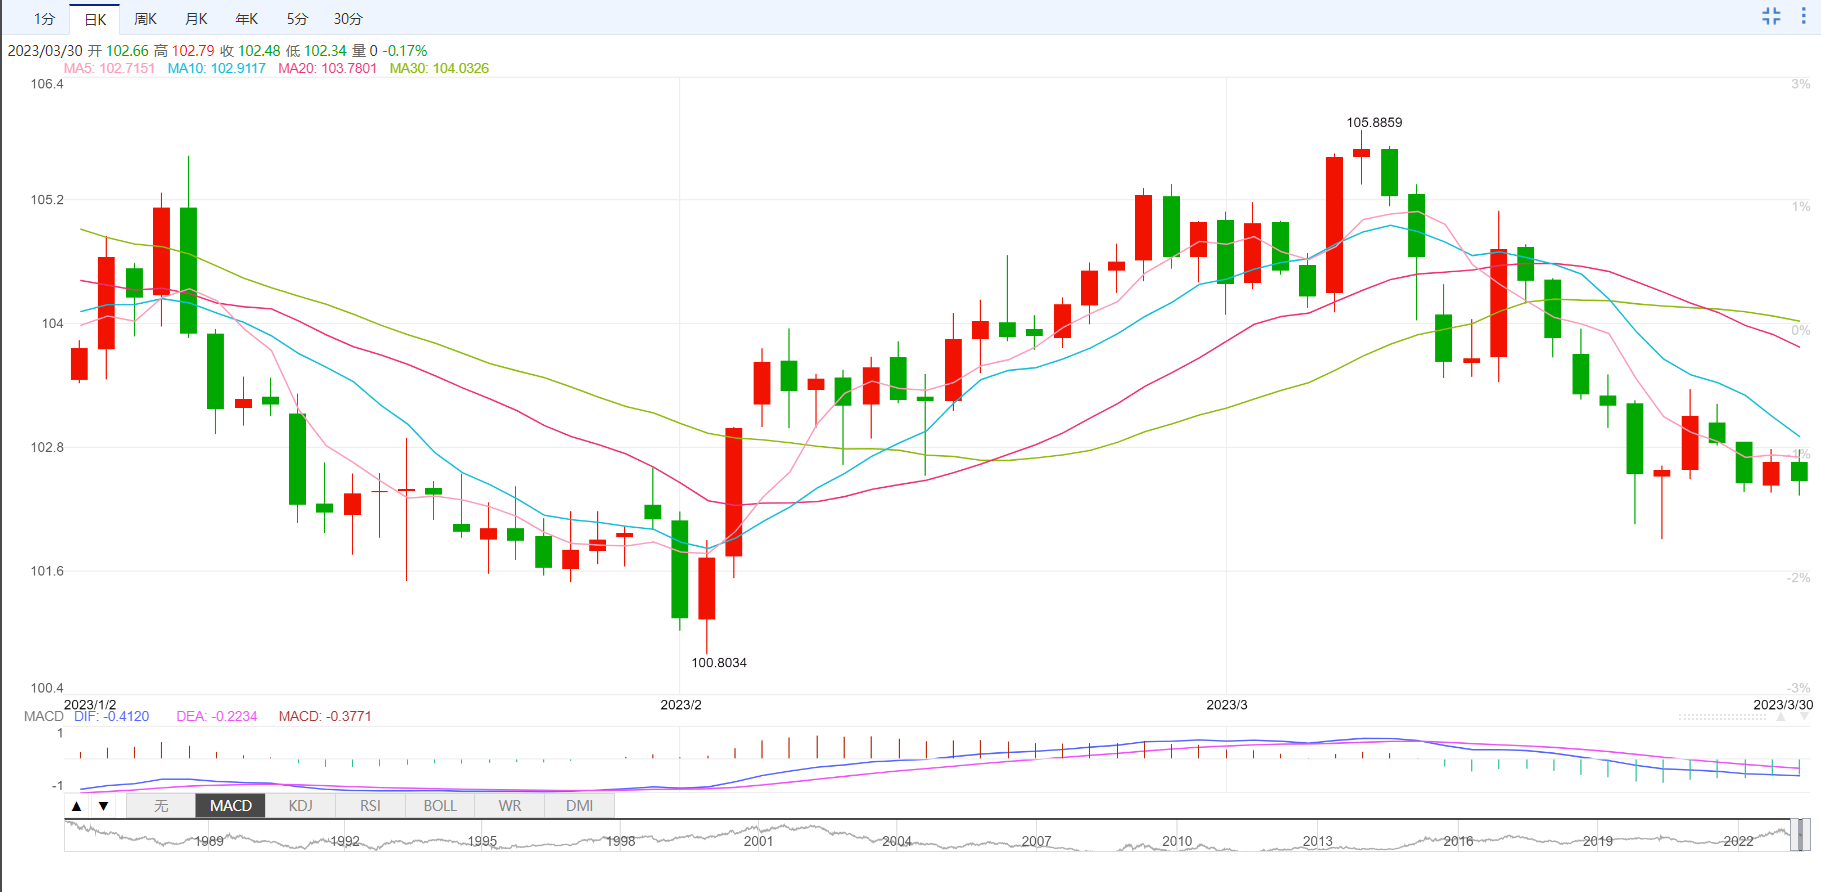Image resolution: width=1821 pixels, height=892 pixels.
Task: Choose the 无 (none) indicator option
Action: (161, 806)
